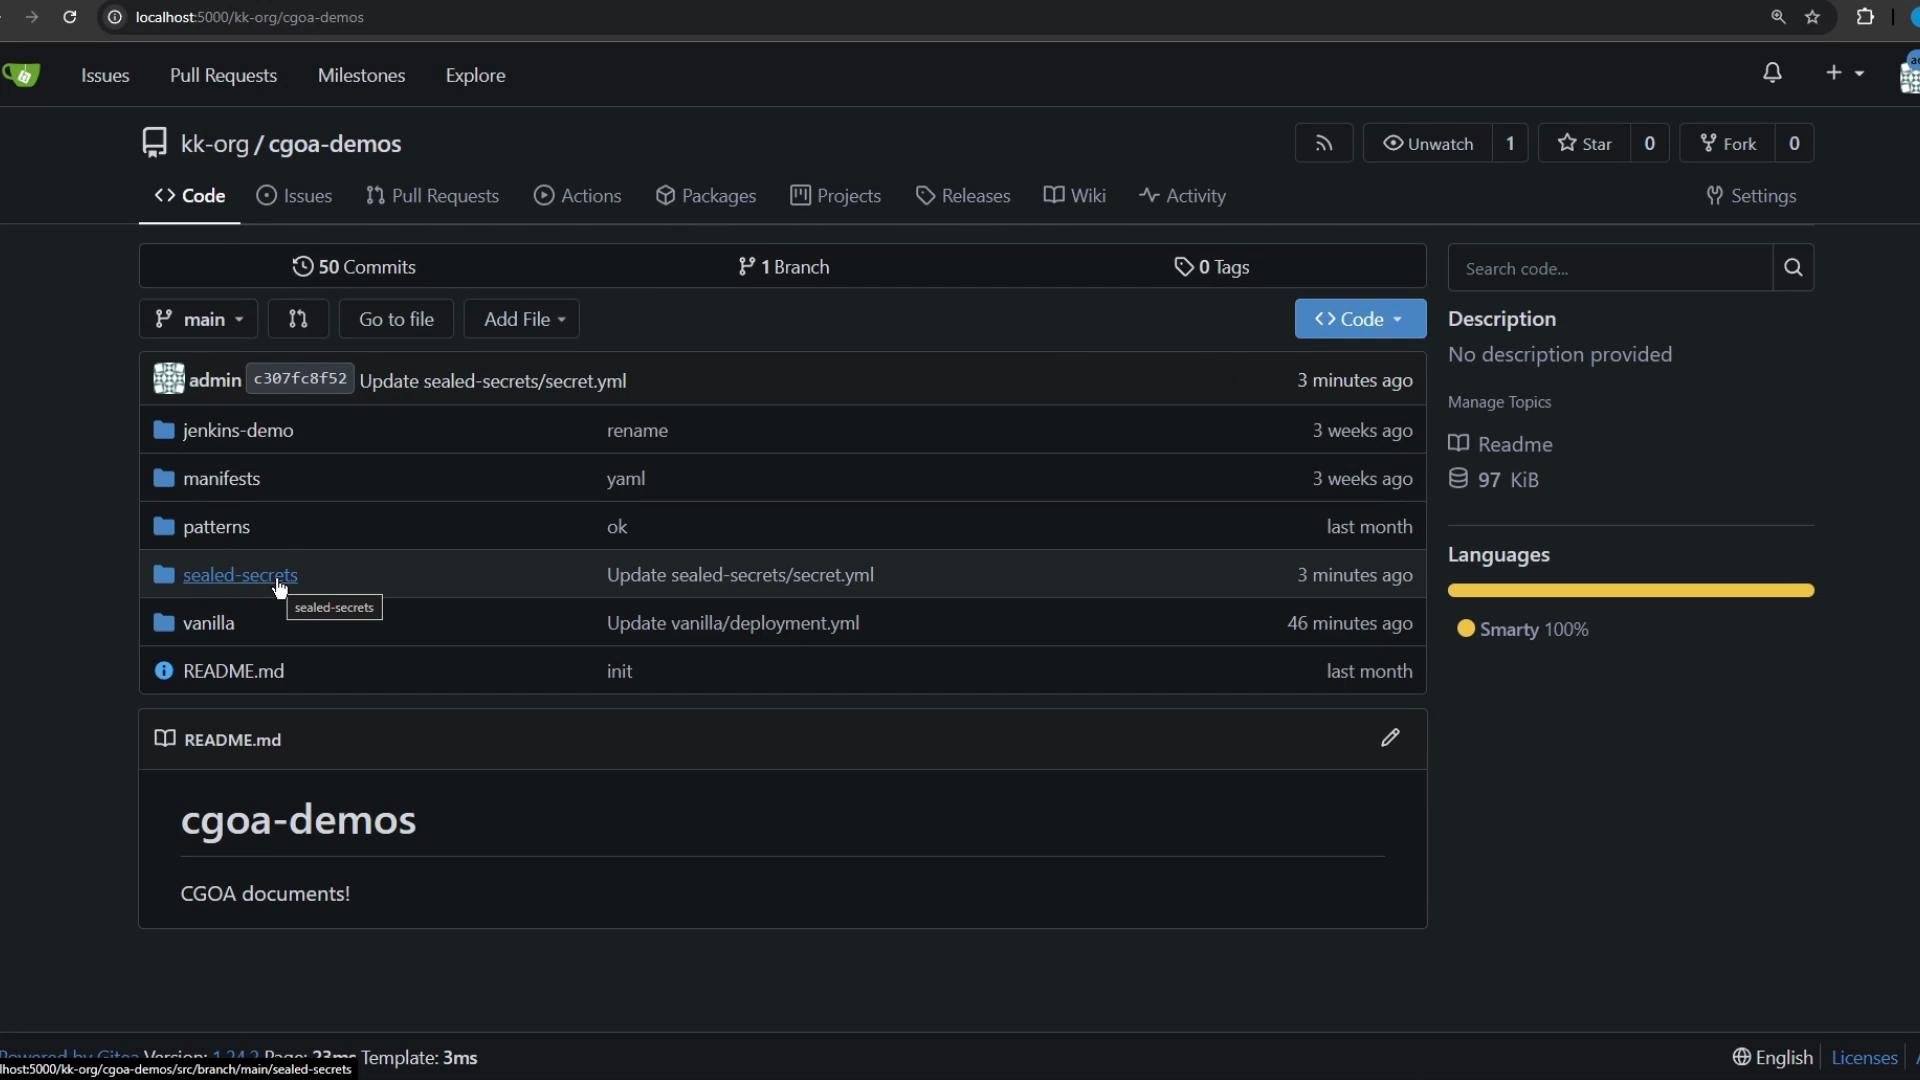Viewport: 1920px width, 1080px height.
Task: Open the Releases tab
Action: pyautogui.click(x=963, y=196)
